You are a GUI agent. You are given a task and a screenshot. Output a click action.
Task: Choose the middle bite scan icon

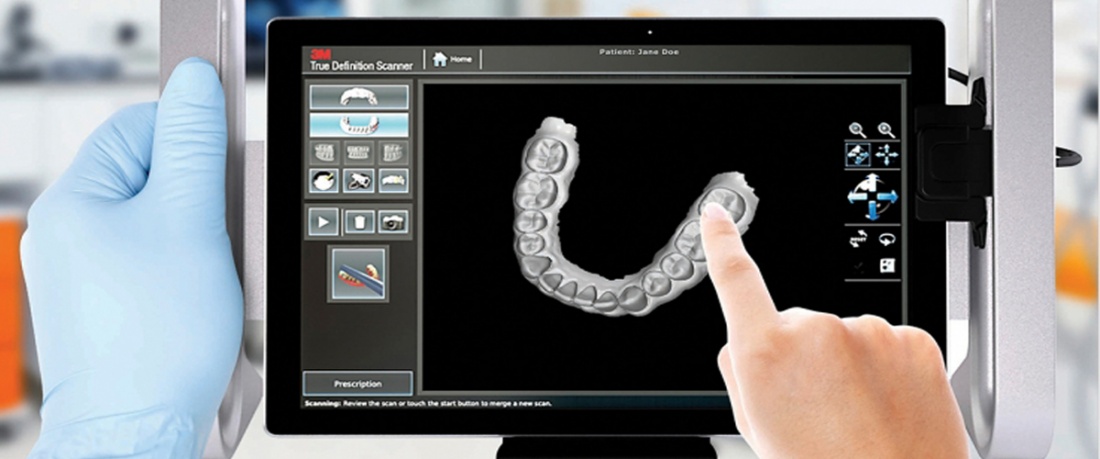click(x=358, y=152)
